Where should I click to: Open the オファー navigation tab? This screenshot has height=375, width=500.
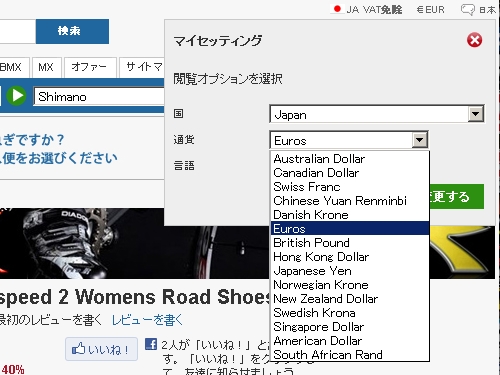coord(90,67)
